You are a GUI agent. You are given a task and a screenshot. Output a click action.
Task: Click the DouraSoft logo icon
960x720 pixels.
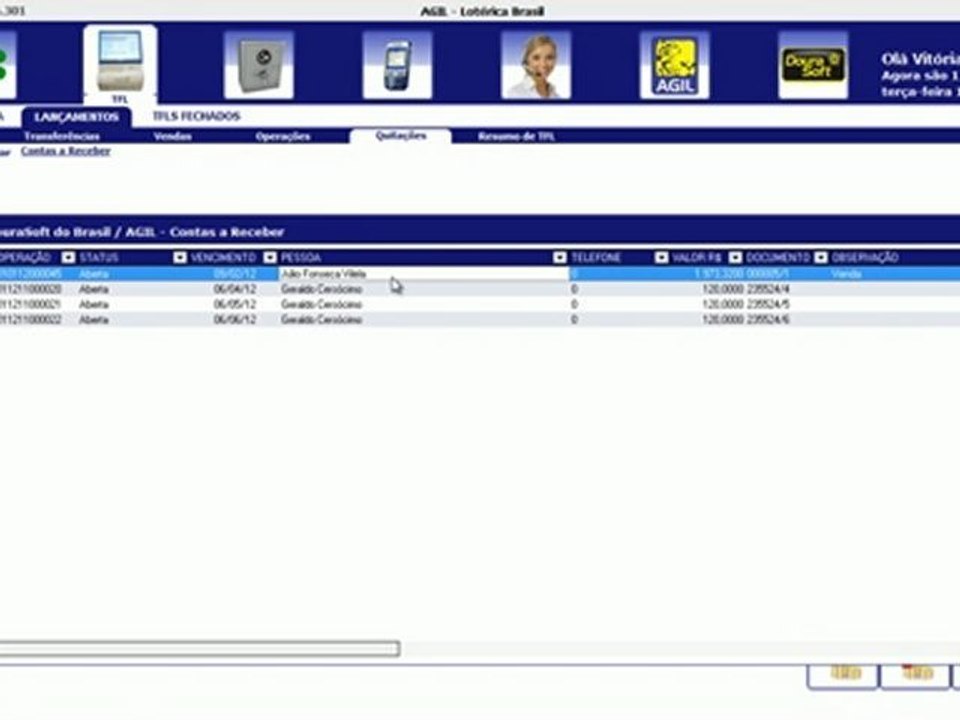coord(813,66)
